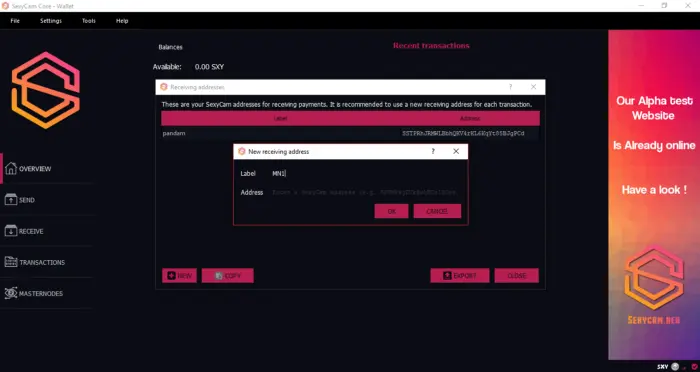700x372 pixels.
Task: Open the Receive page in sidebar
Action: point(24,231)
